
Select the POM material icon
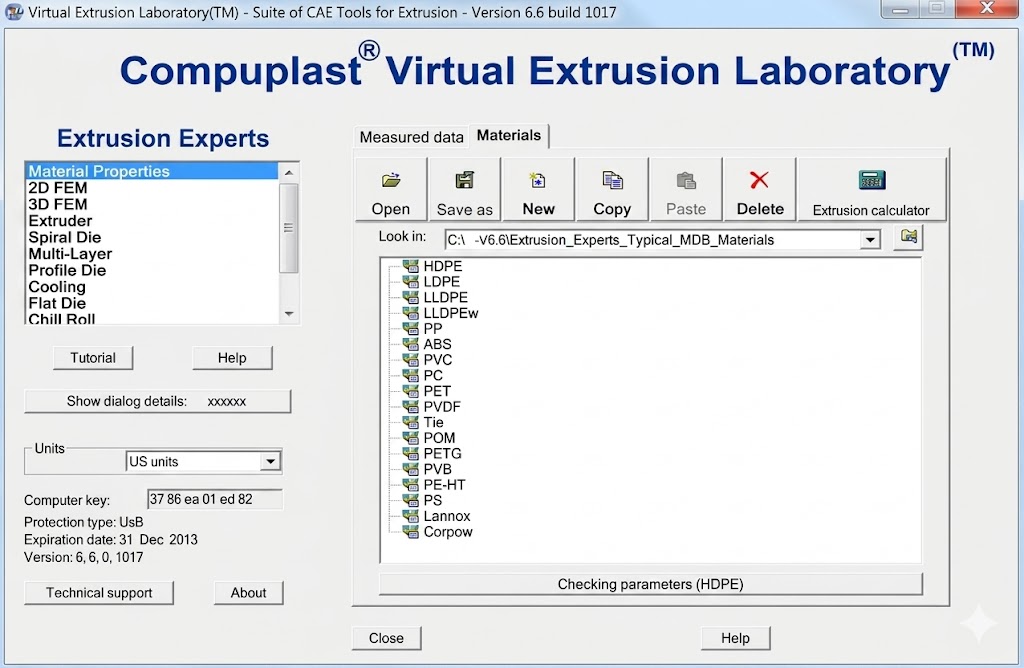(411, 438)
